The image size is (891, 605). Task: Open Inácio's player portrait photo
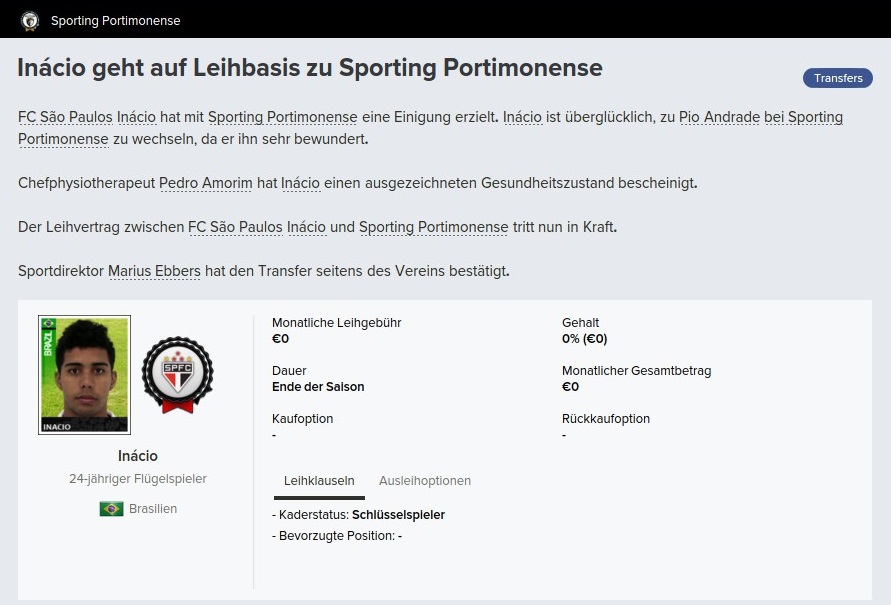click(84, 374)
